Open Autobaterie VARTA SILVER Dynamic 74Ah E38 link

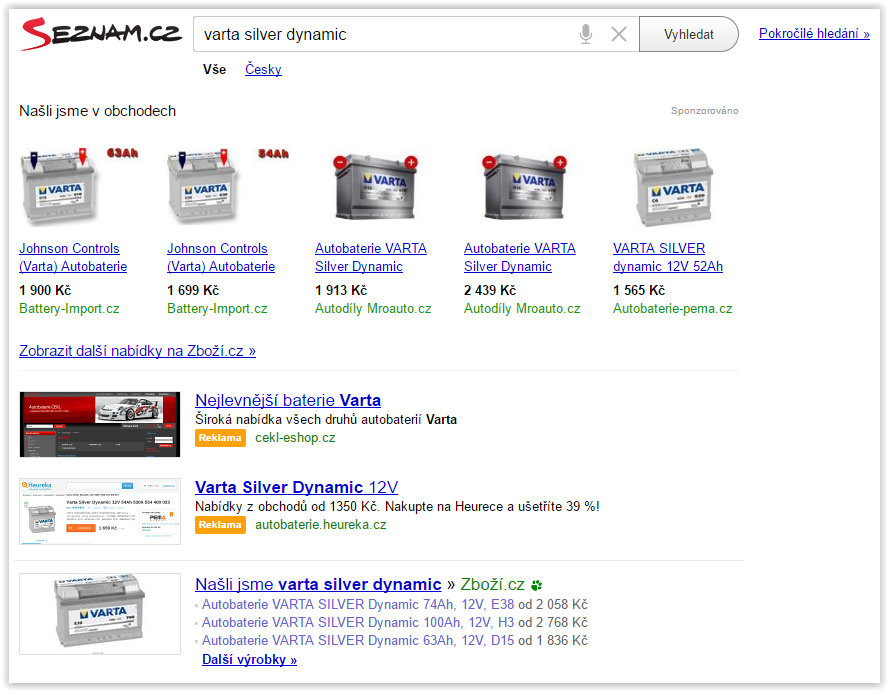pyautogui.click(x=358, y=604)
